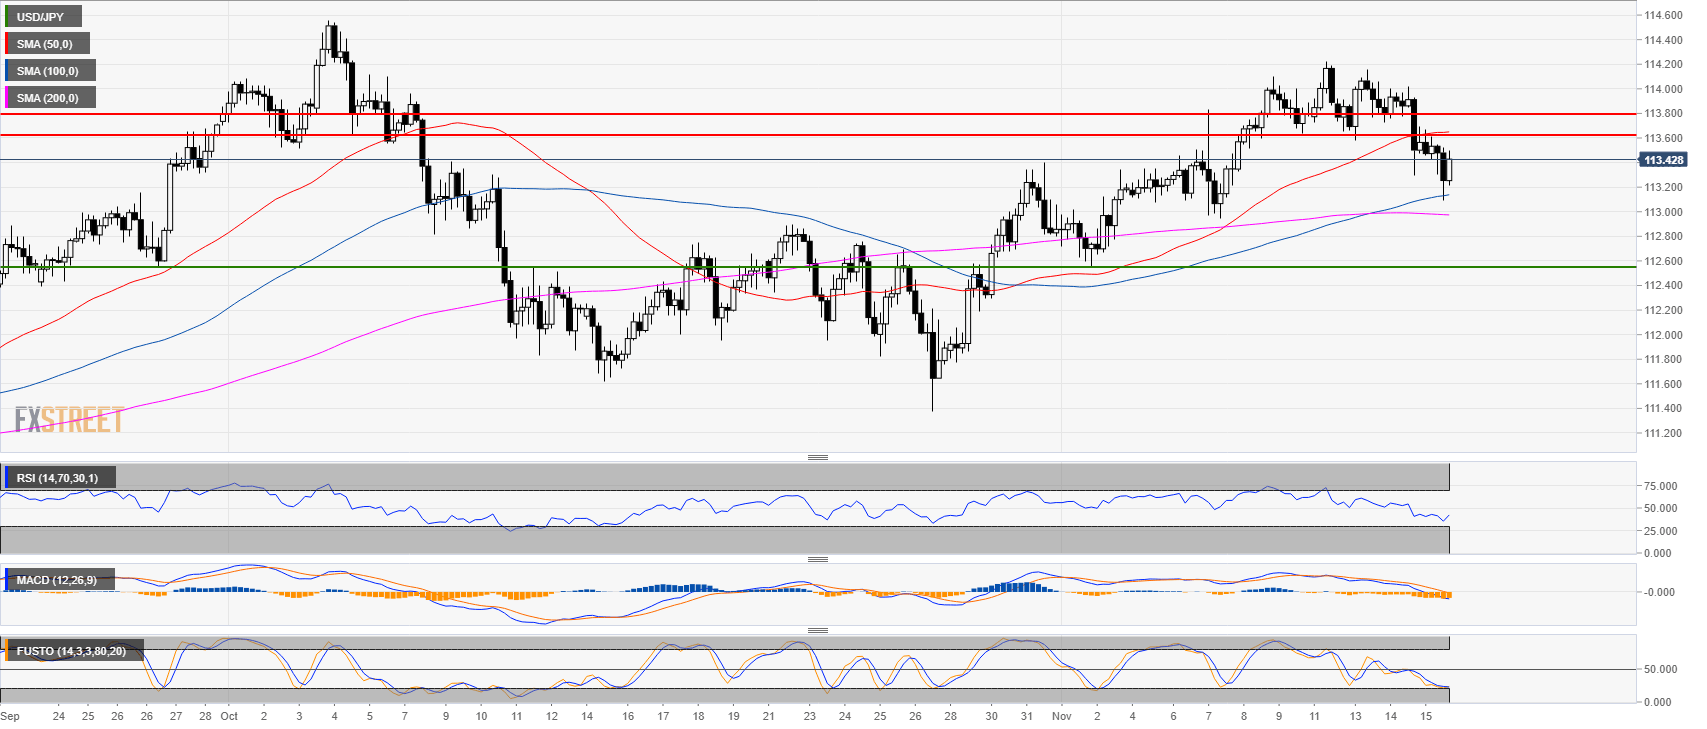The height and width of the screenshot is (729, 1707).
Task: Click the 31 date label on time axis
Action: pyautogui.click(x=1027, y=716)
